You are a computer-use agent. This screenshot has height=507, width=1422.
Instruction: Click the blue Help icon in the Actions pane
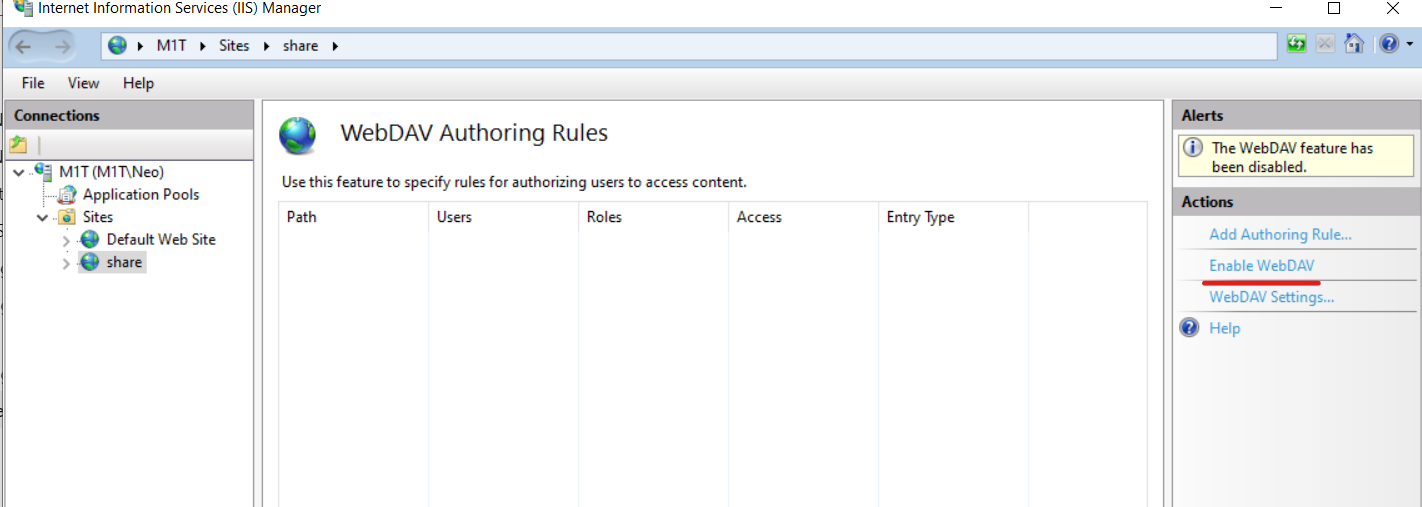[1189, 327]
